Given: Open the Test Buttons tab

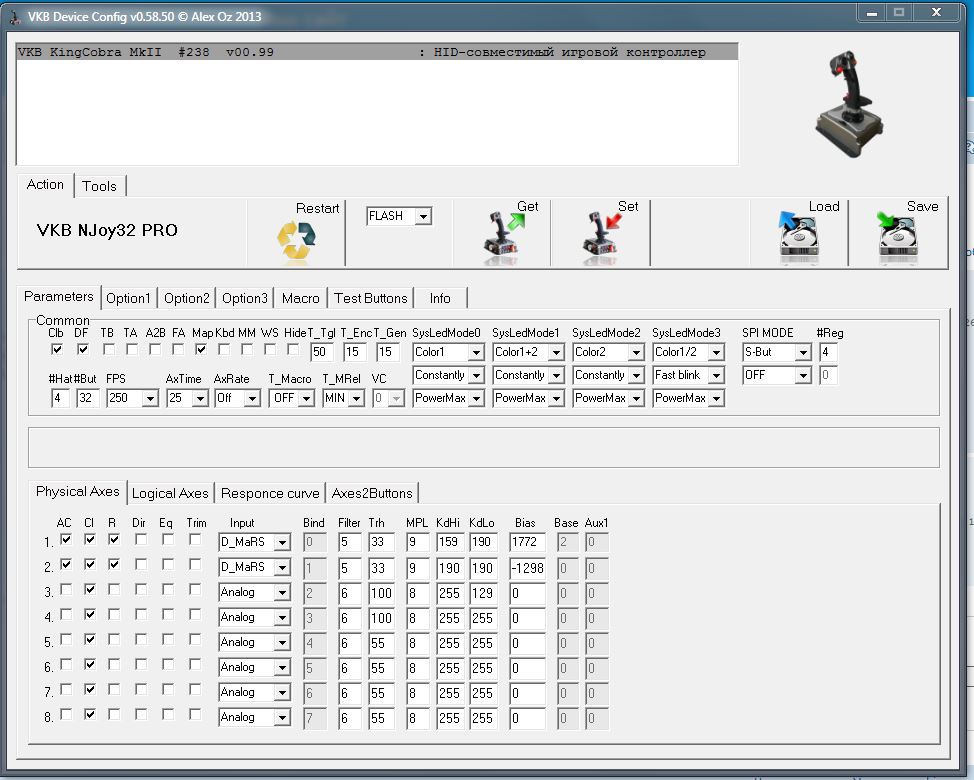Looking at the screenshot, I should (371, 298).
